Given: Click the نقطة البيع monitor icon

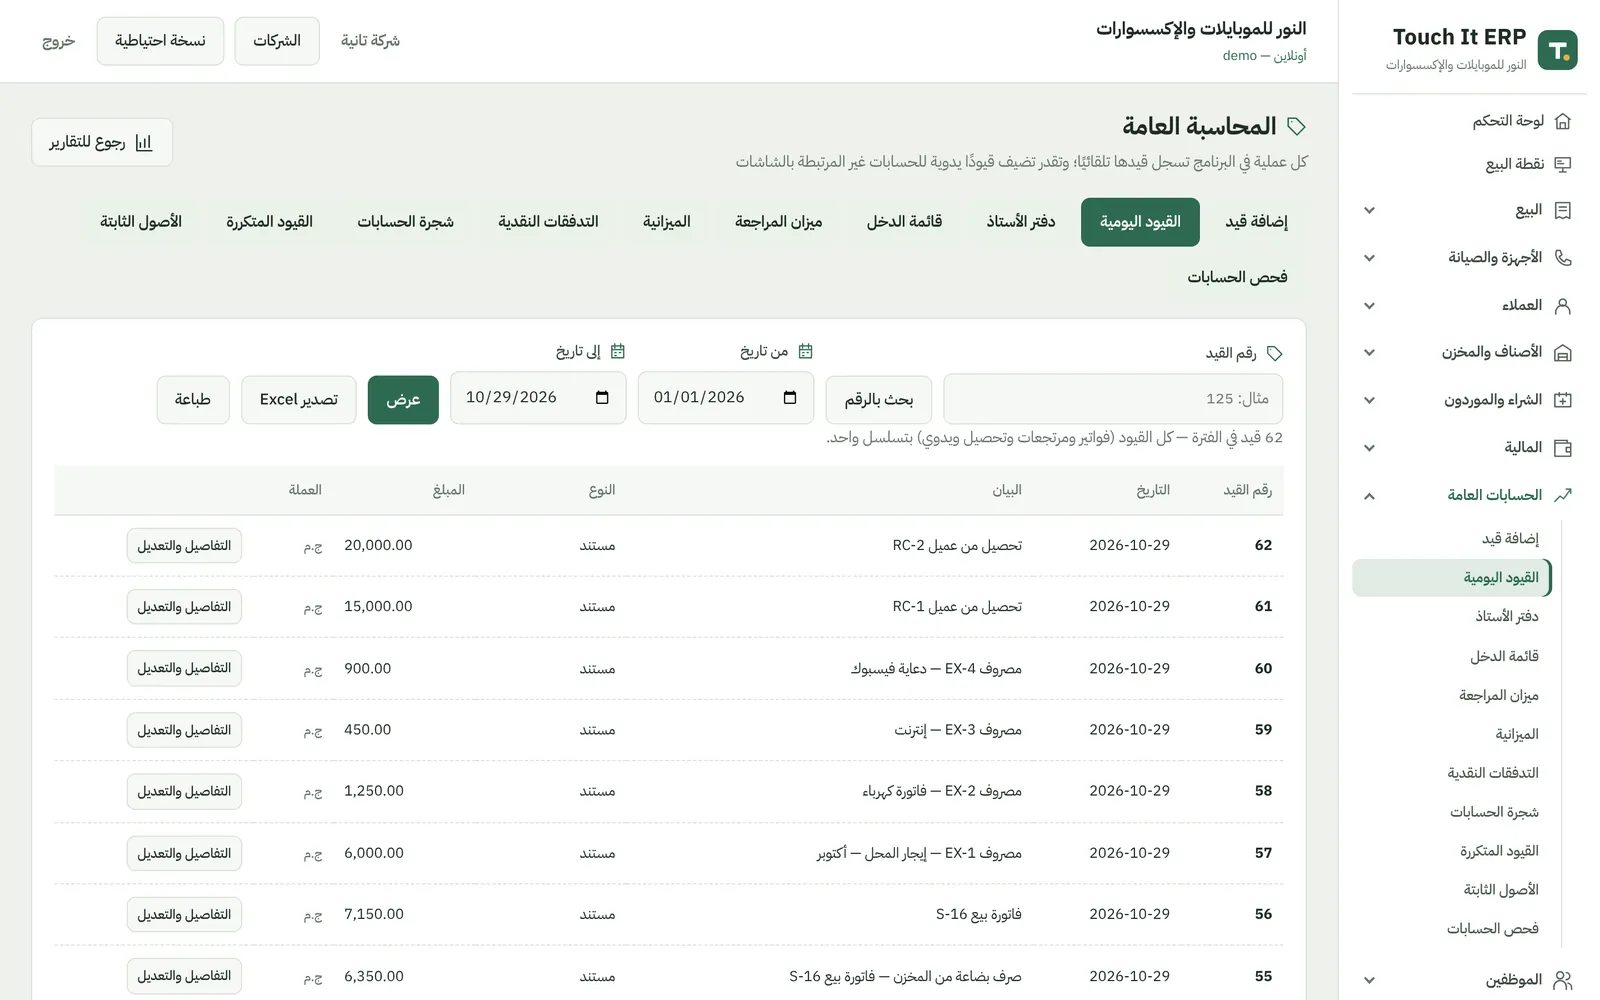Looking at the screenshot, I should (1563, 164).
